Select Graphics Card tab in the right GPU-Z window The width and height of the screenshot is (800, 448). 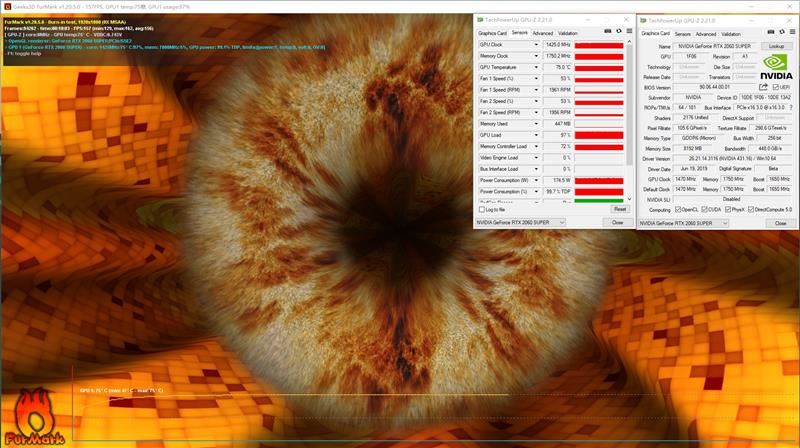pyautogui.click(x=656, y=33)
